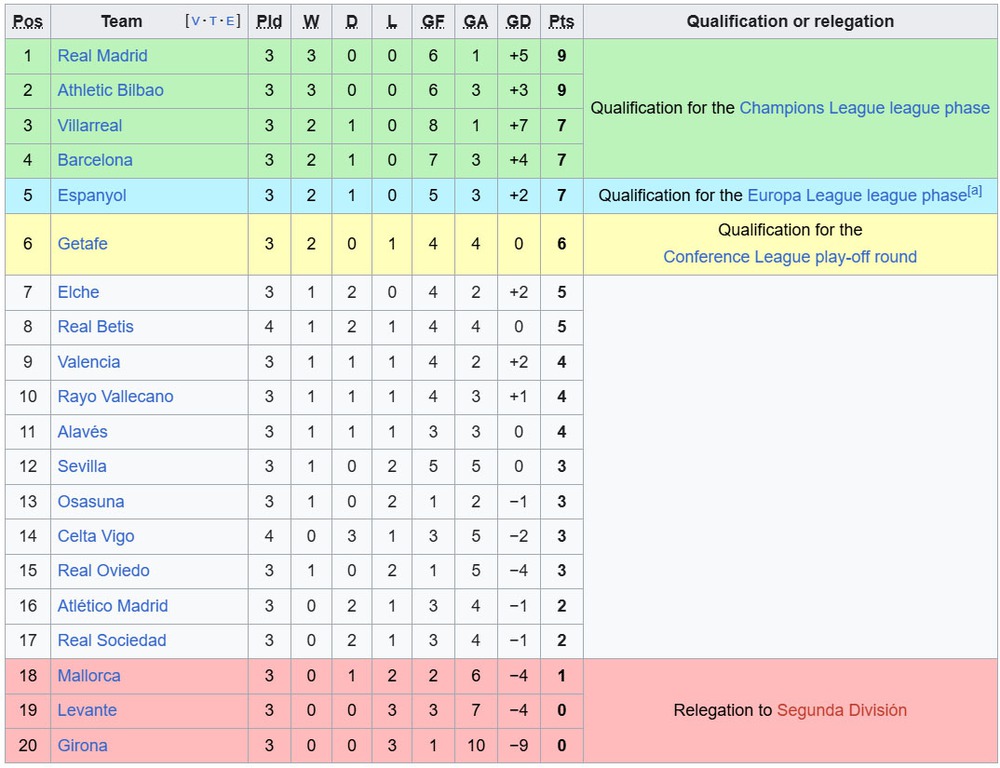Click the Pld column header abbreviation
The height and width of the screenshot is (768, 1000).
[269, 21]
